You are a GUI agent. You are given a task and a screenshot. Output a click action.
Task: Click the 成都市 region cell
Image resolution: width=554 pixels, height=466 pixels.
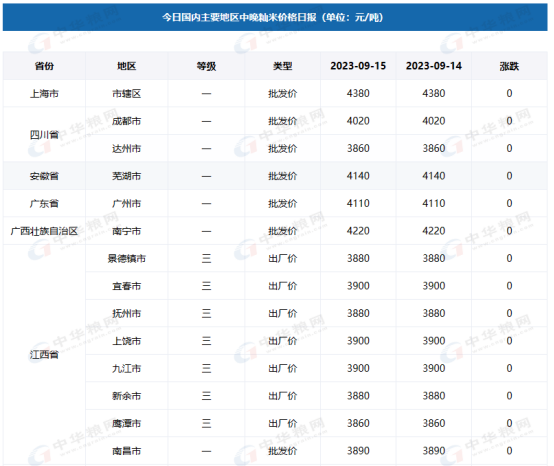126,121
